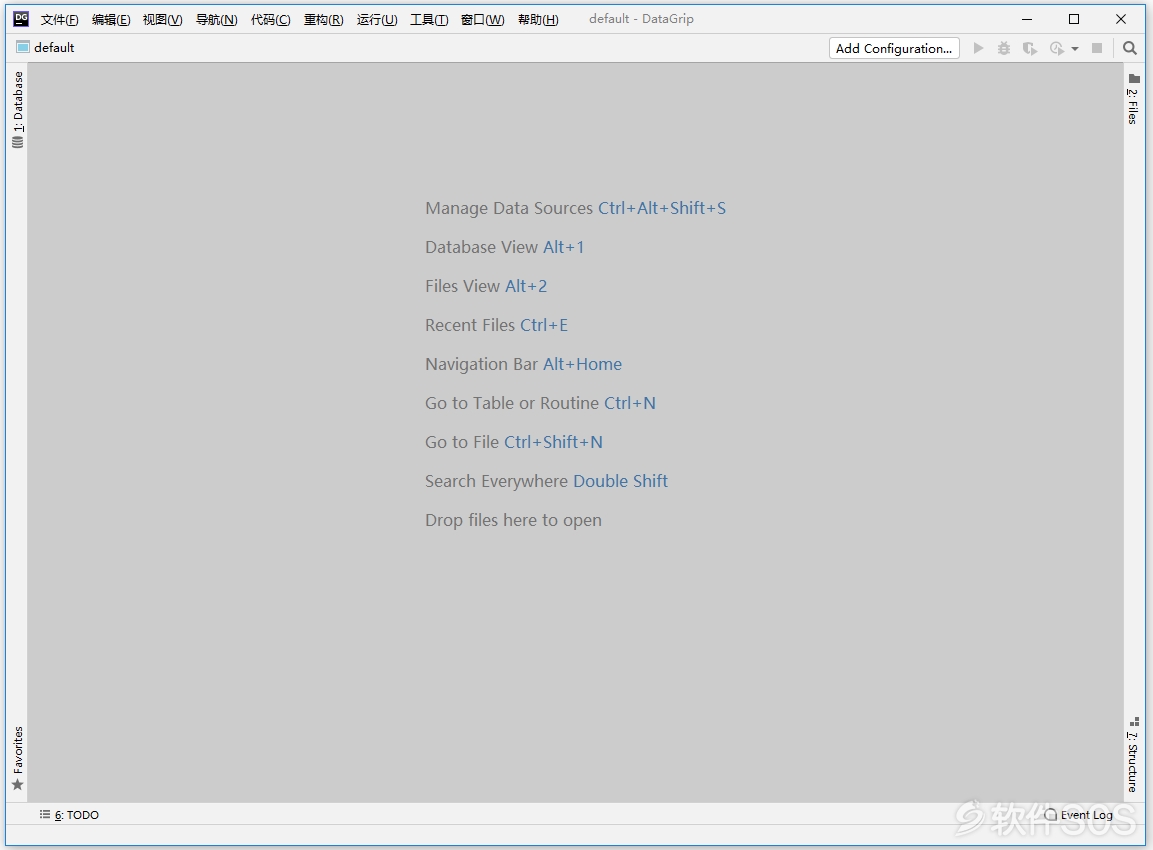
Task: Open the 窗口(W) menu
Action: coord(482,20)
